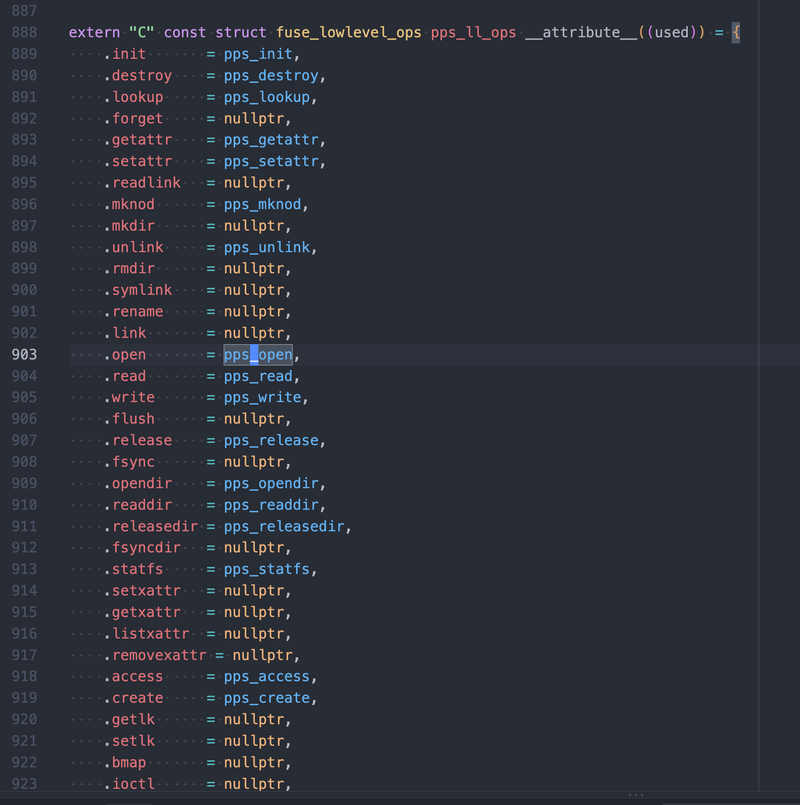Click the const keyword on line 888
800x805 pixels.
(x=185, y=32)
